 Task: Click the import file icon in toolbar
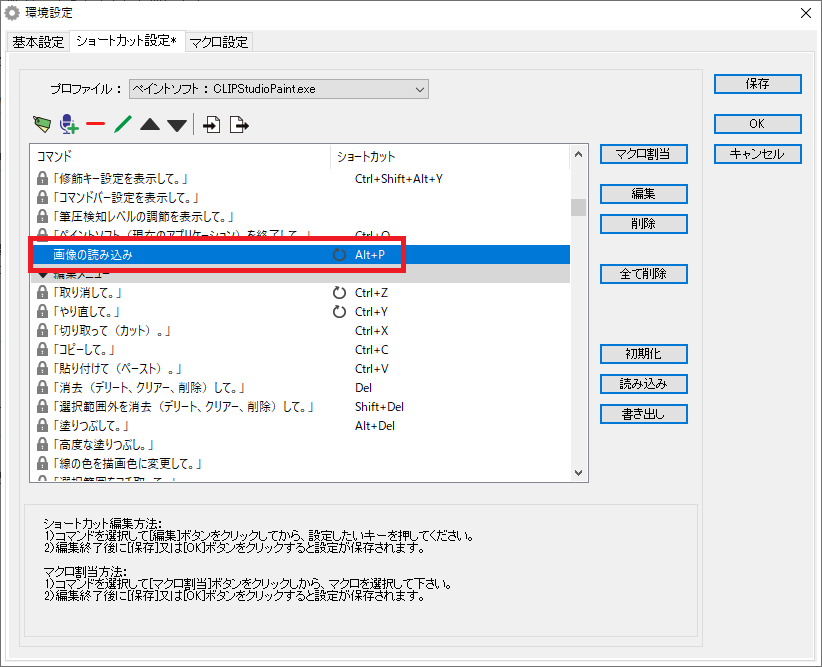212,125
